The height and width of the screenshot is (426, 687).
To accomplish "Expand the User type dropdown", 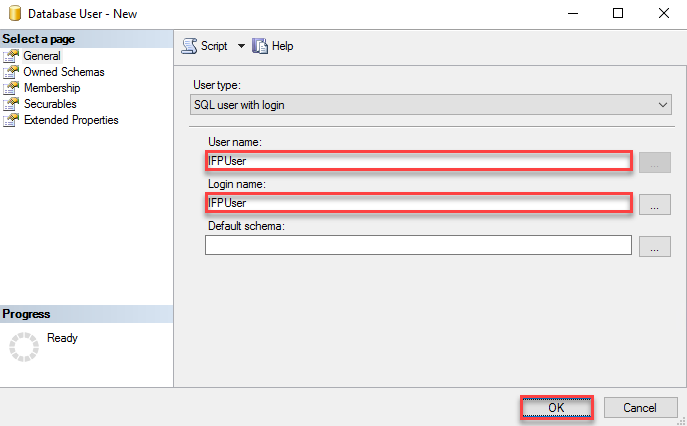I will tap(663, 104).
